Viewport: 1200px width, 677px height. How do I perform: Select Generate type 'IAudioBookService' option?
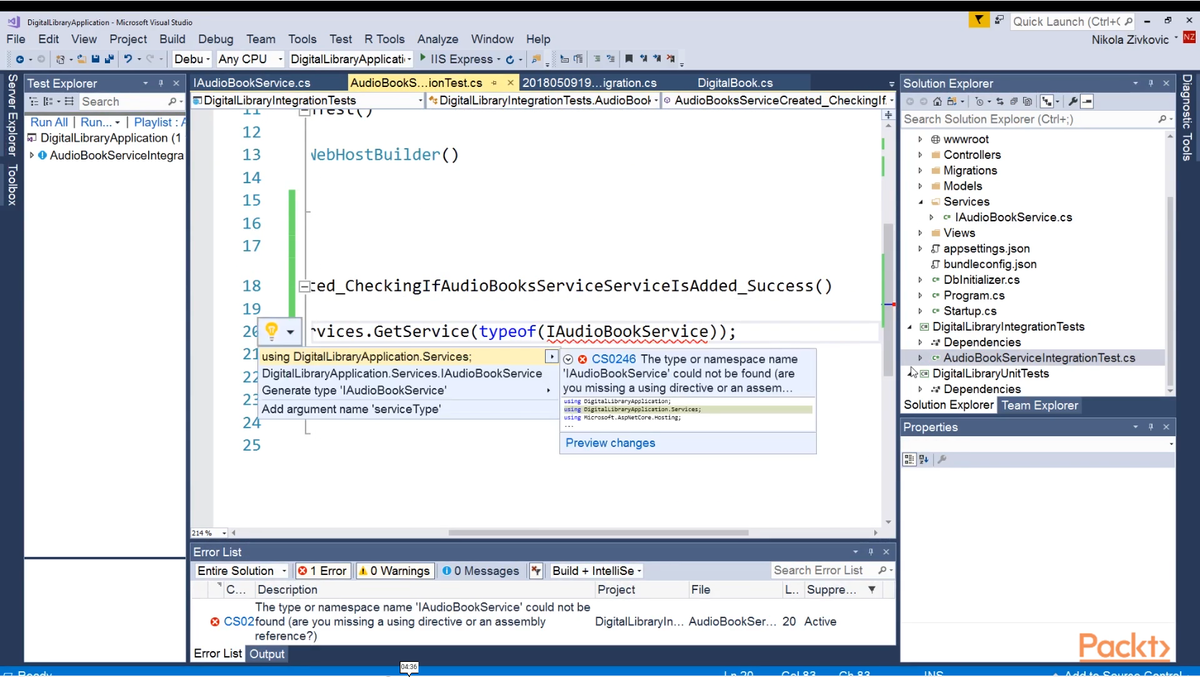406,390
